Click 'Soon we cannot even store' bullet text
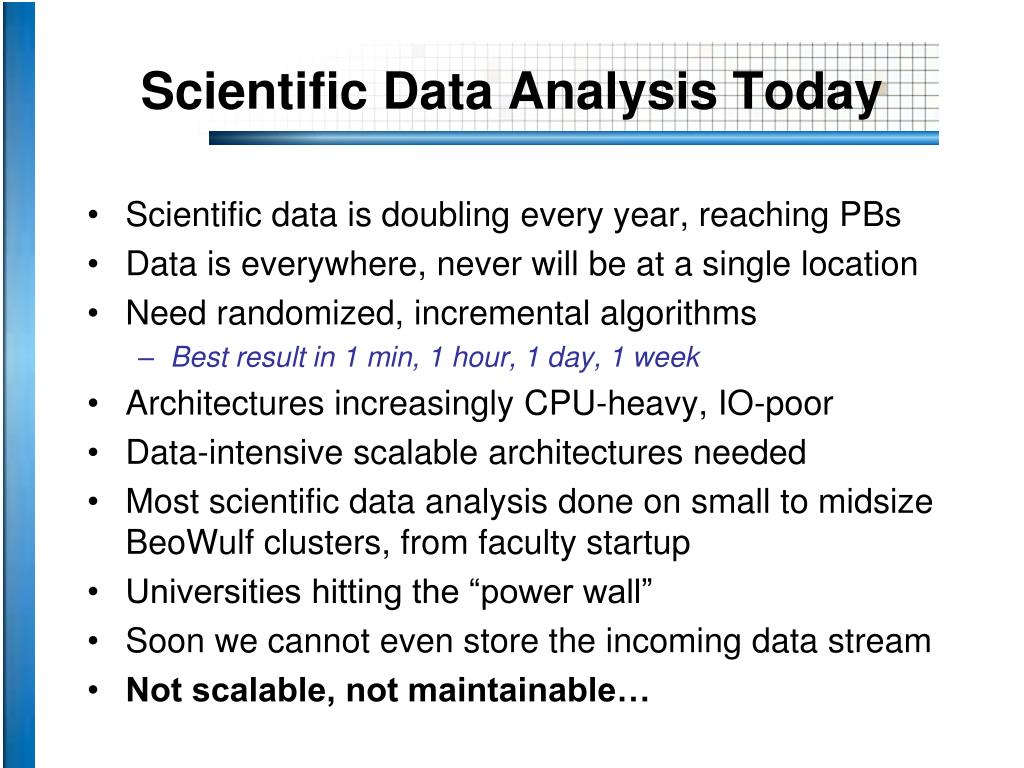The width and height of the screenshot is (1024, 768). (528, 641)
